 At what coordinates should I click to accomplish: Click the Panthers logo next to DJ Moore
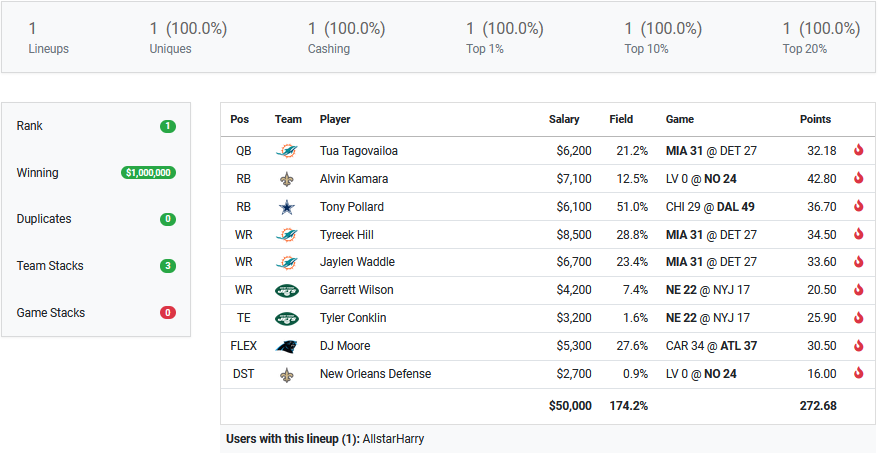click(287, 346)
